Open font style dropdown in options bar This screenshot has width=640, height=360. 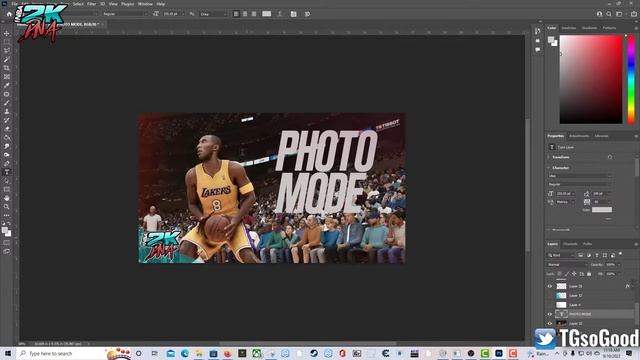pyautogui.click(x=125, y=14)
